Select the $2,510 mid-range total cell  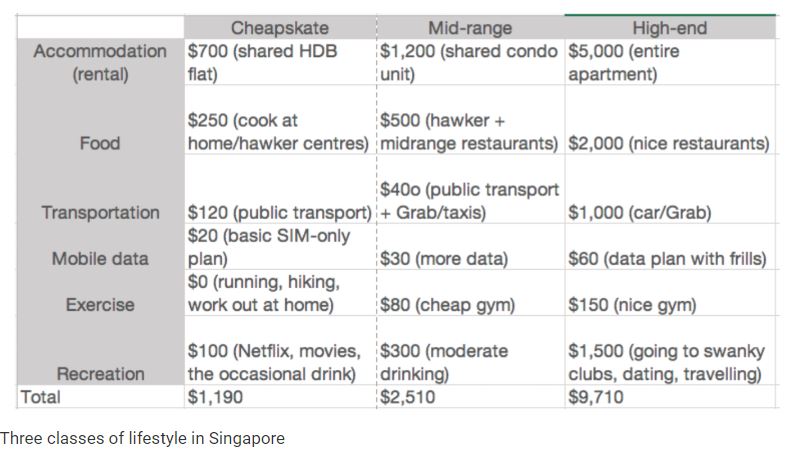click(x=470, y=397)
